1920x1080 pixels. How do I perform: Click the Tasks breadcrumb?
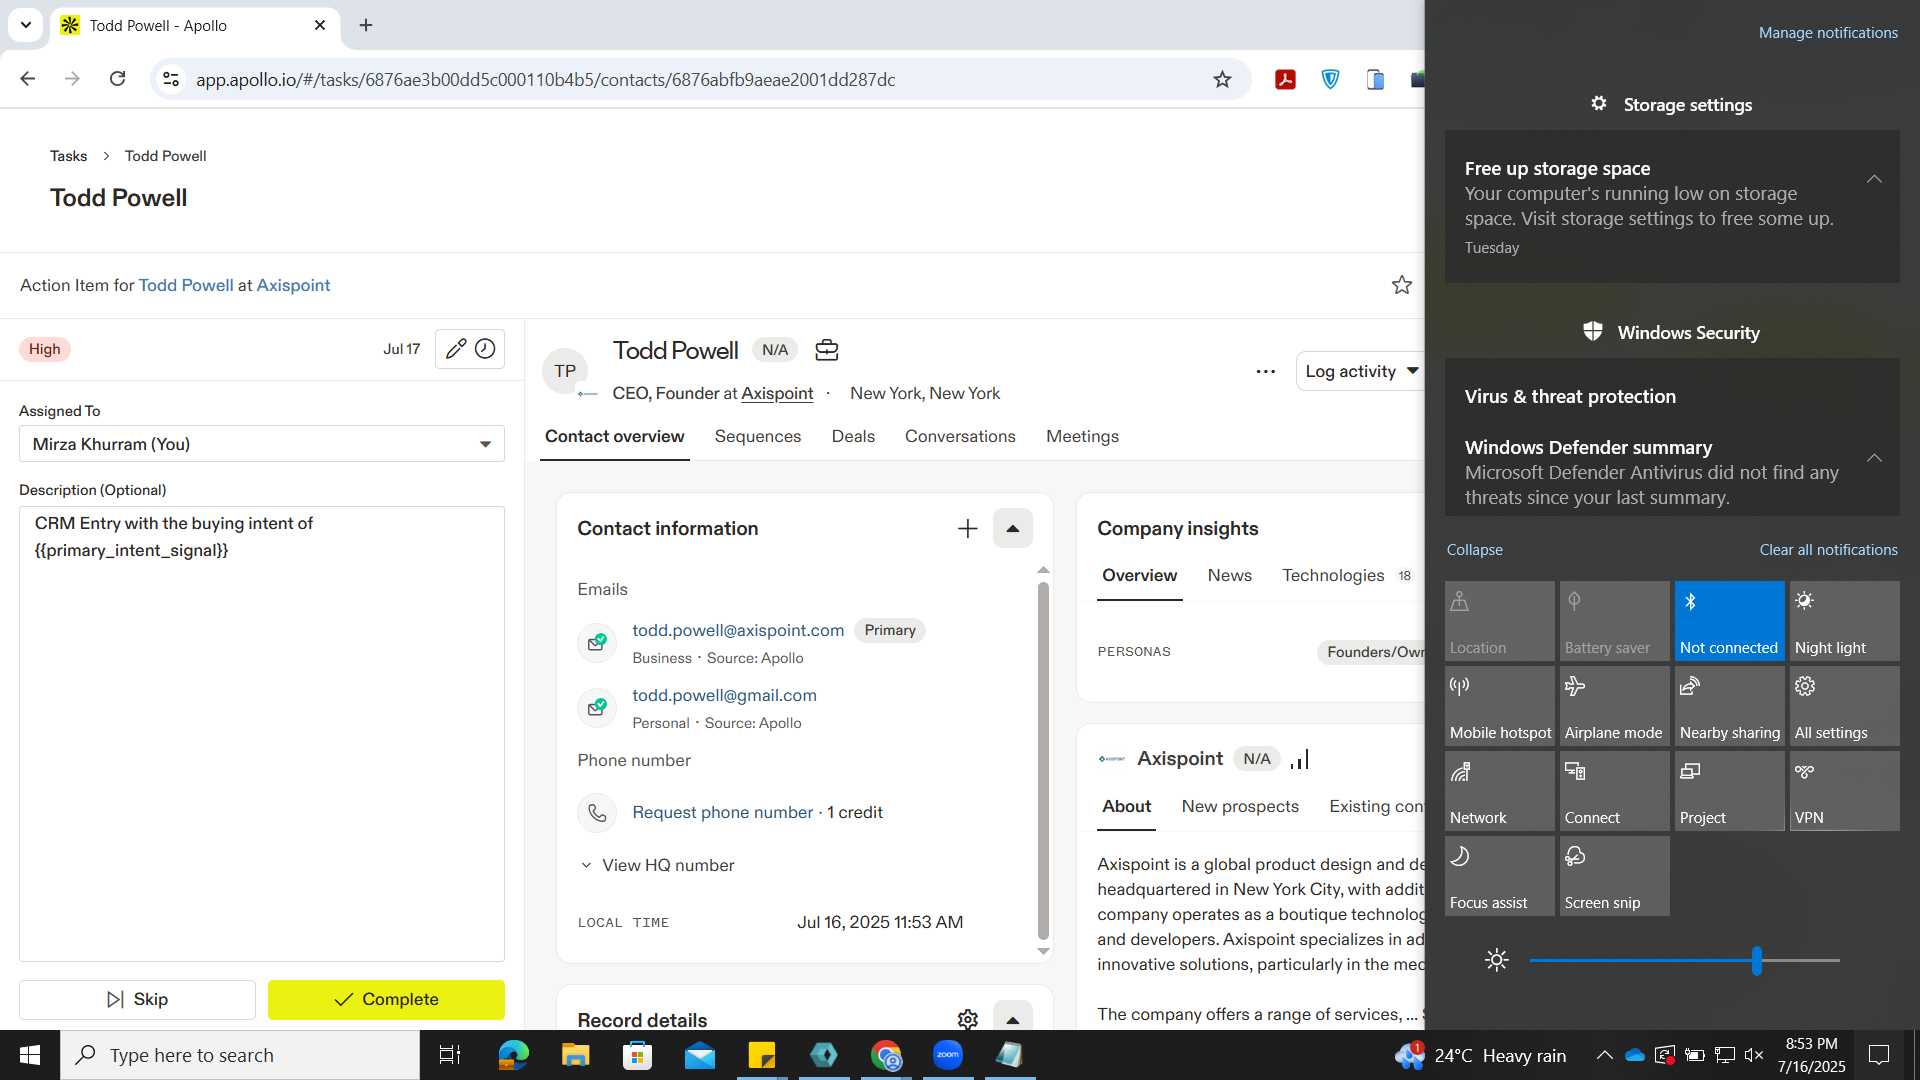click(68, 156)
